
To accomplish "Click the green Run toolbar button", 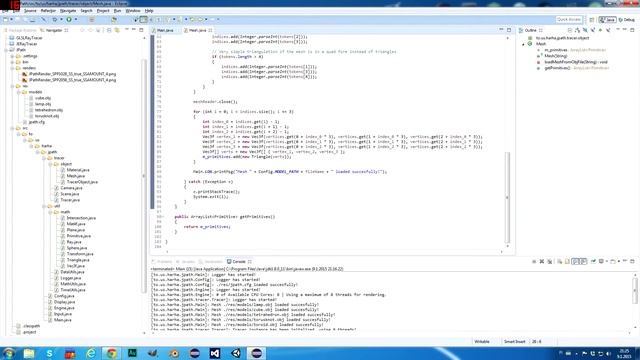I will 69,19.
